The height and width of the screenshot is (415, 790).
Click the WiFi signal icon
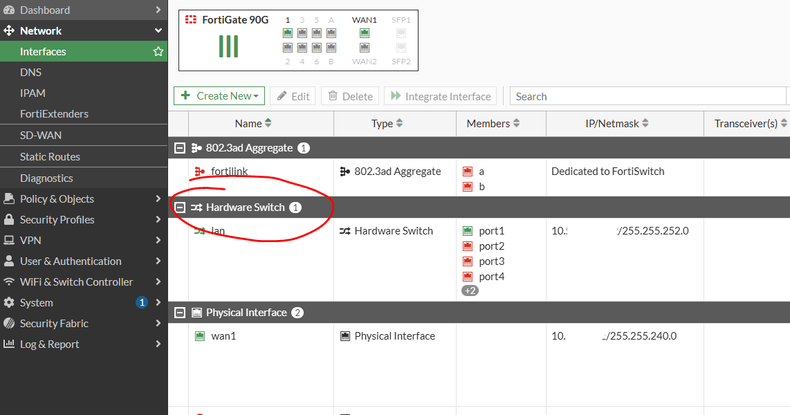(x=9, y=282)
